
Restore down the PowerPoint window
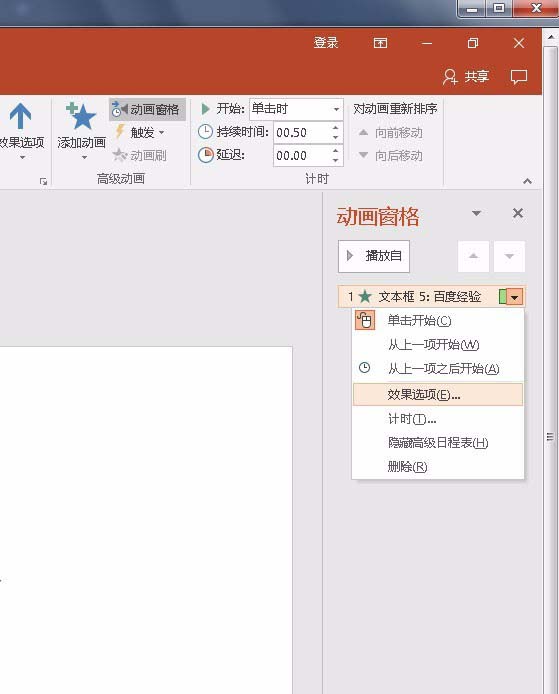473,43
